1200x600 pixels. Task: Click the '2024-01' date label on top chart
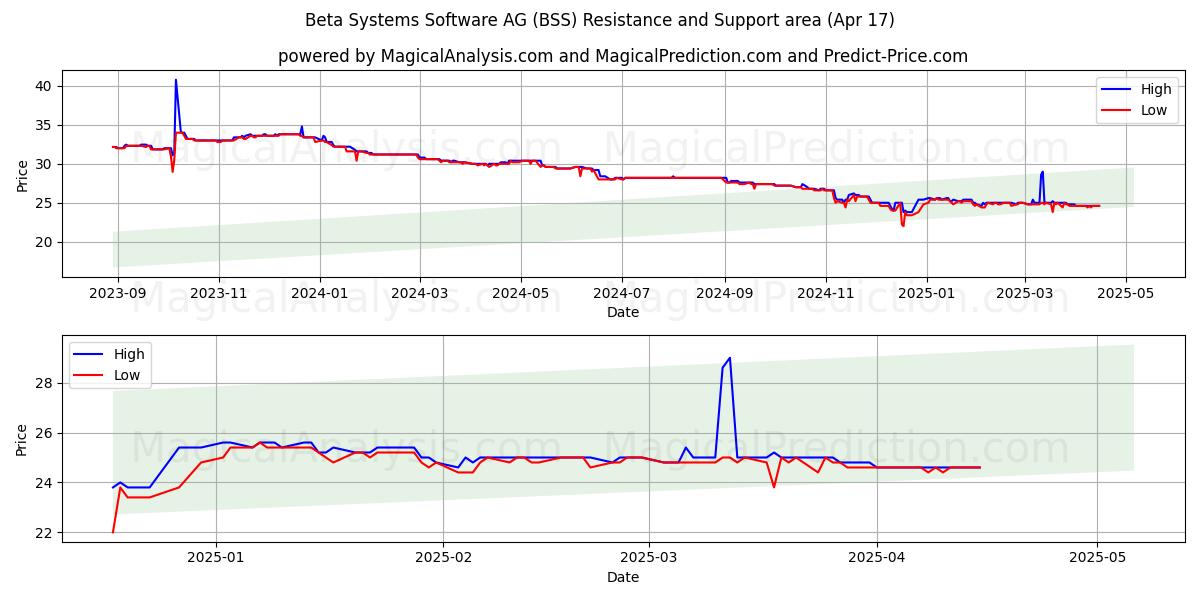click(320, 294)
